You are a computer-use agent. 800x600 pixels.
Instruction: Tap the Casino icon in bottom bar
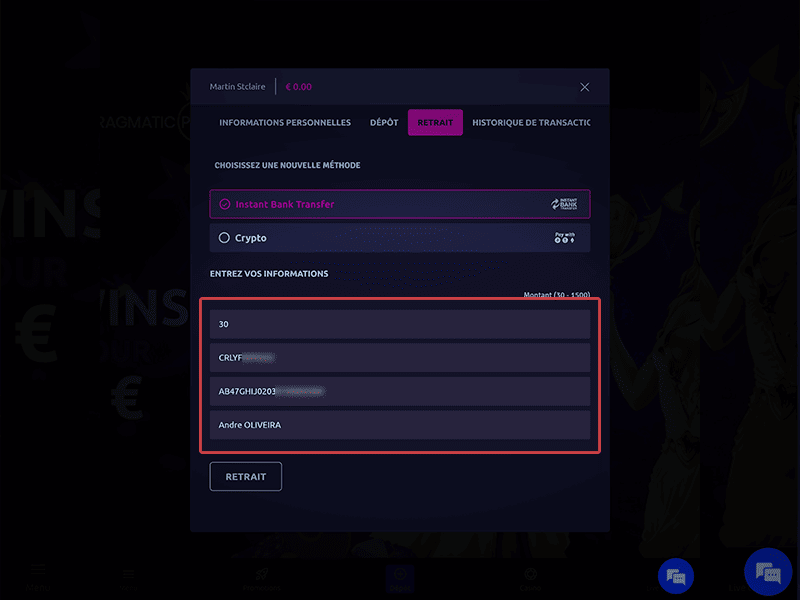[531, 574]
